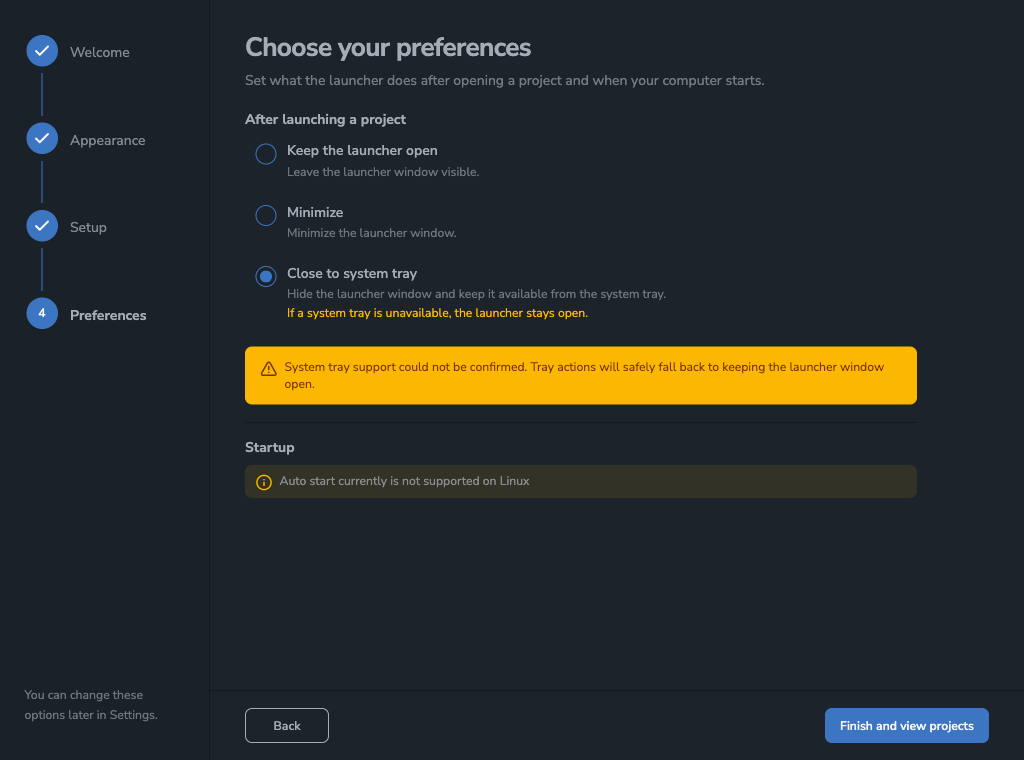The height and width of the screenshot is (760, 1024).
Task: Click the Minimize option label text
Action: coord(315,212)
